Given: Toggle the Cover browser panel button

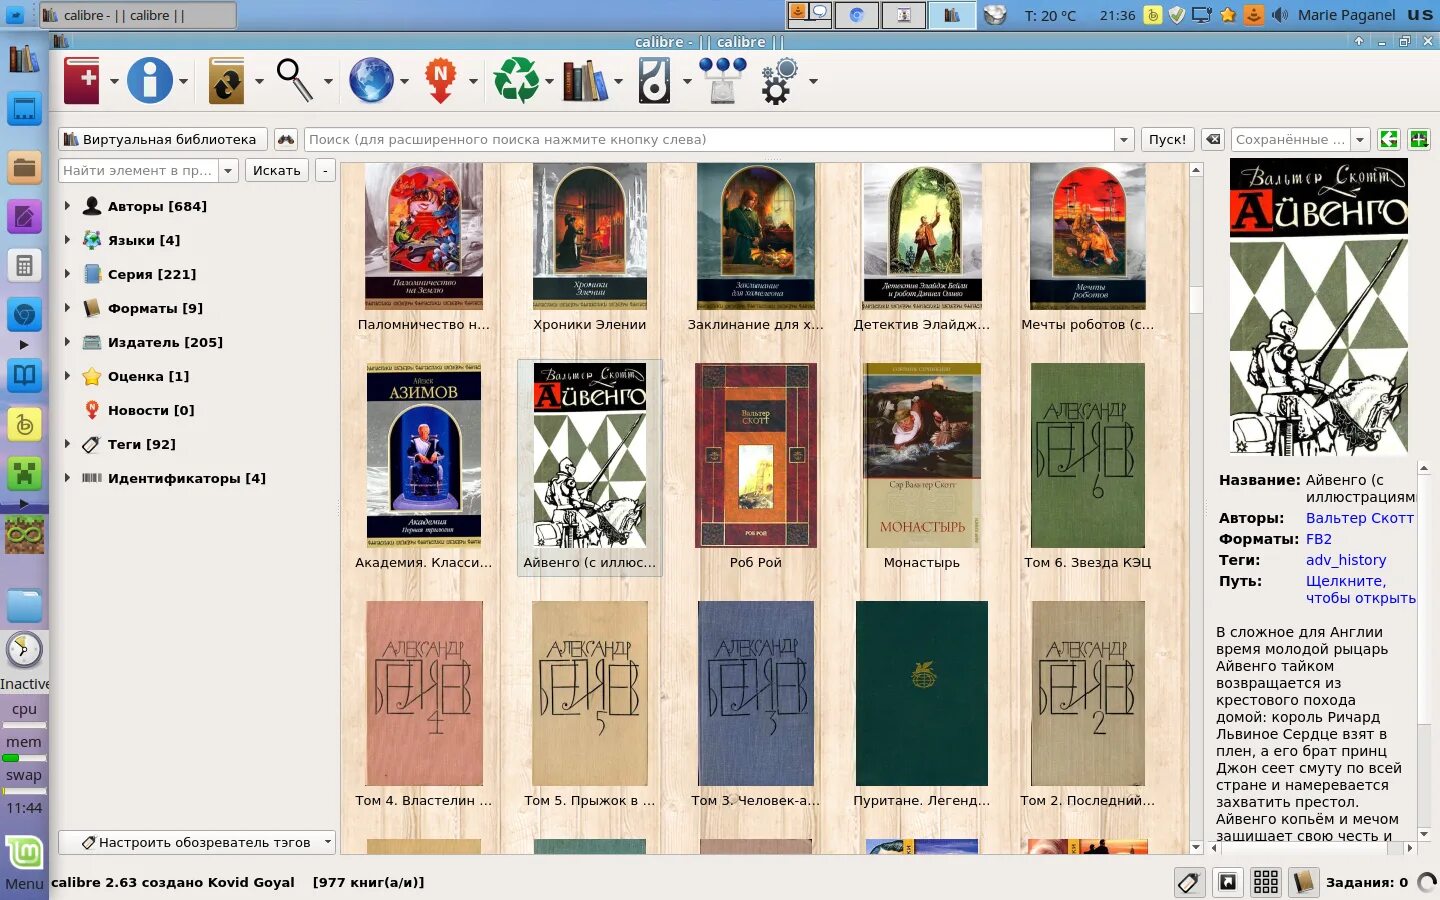Looking at the screenshot, I should click(1227, 882).
